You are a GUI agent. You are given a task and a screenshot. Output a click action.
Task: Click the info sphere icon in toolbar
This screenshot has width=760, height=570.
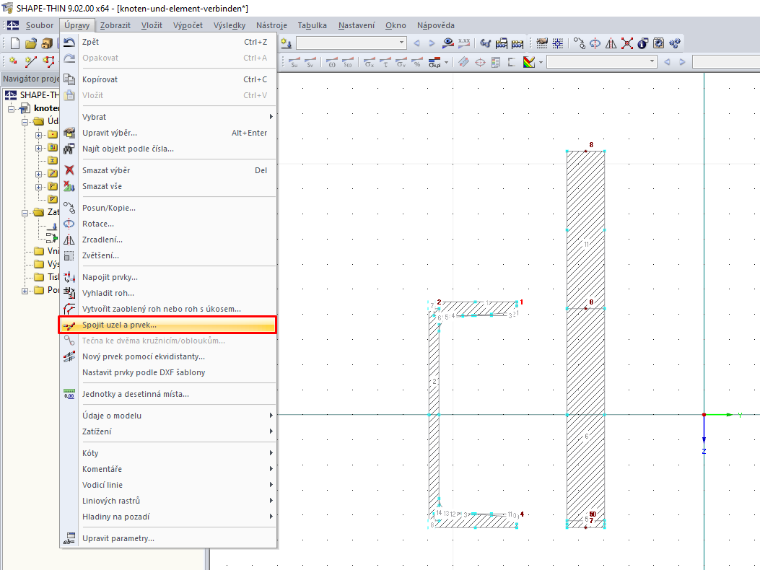click(x=643, y=44)
